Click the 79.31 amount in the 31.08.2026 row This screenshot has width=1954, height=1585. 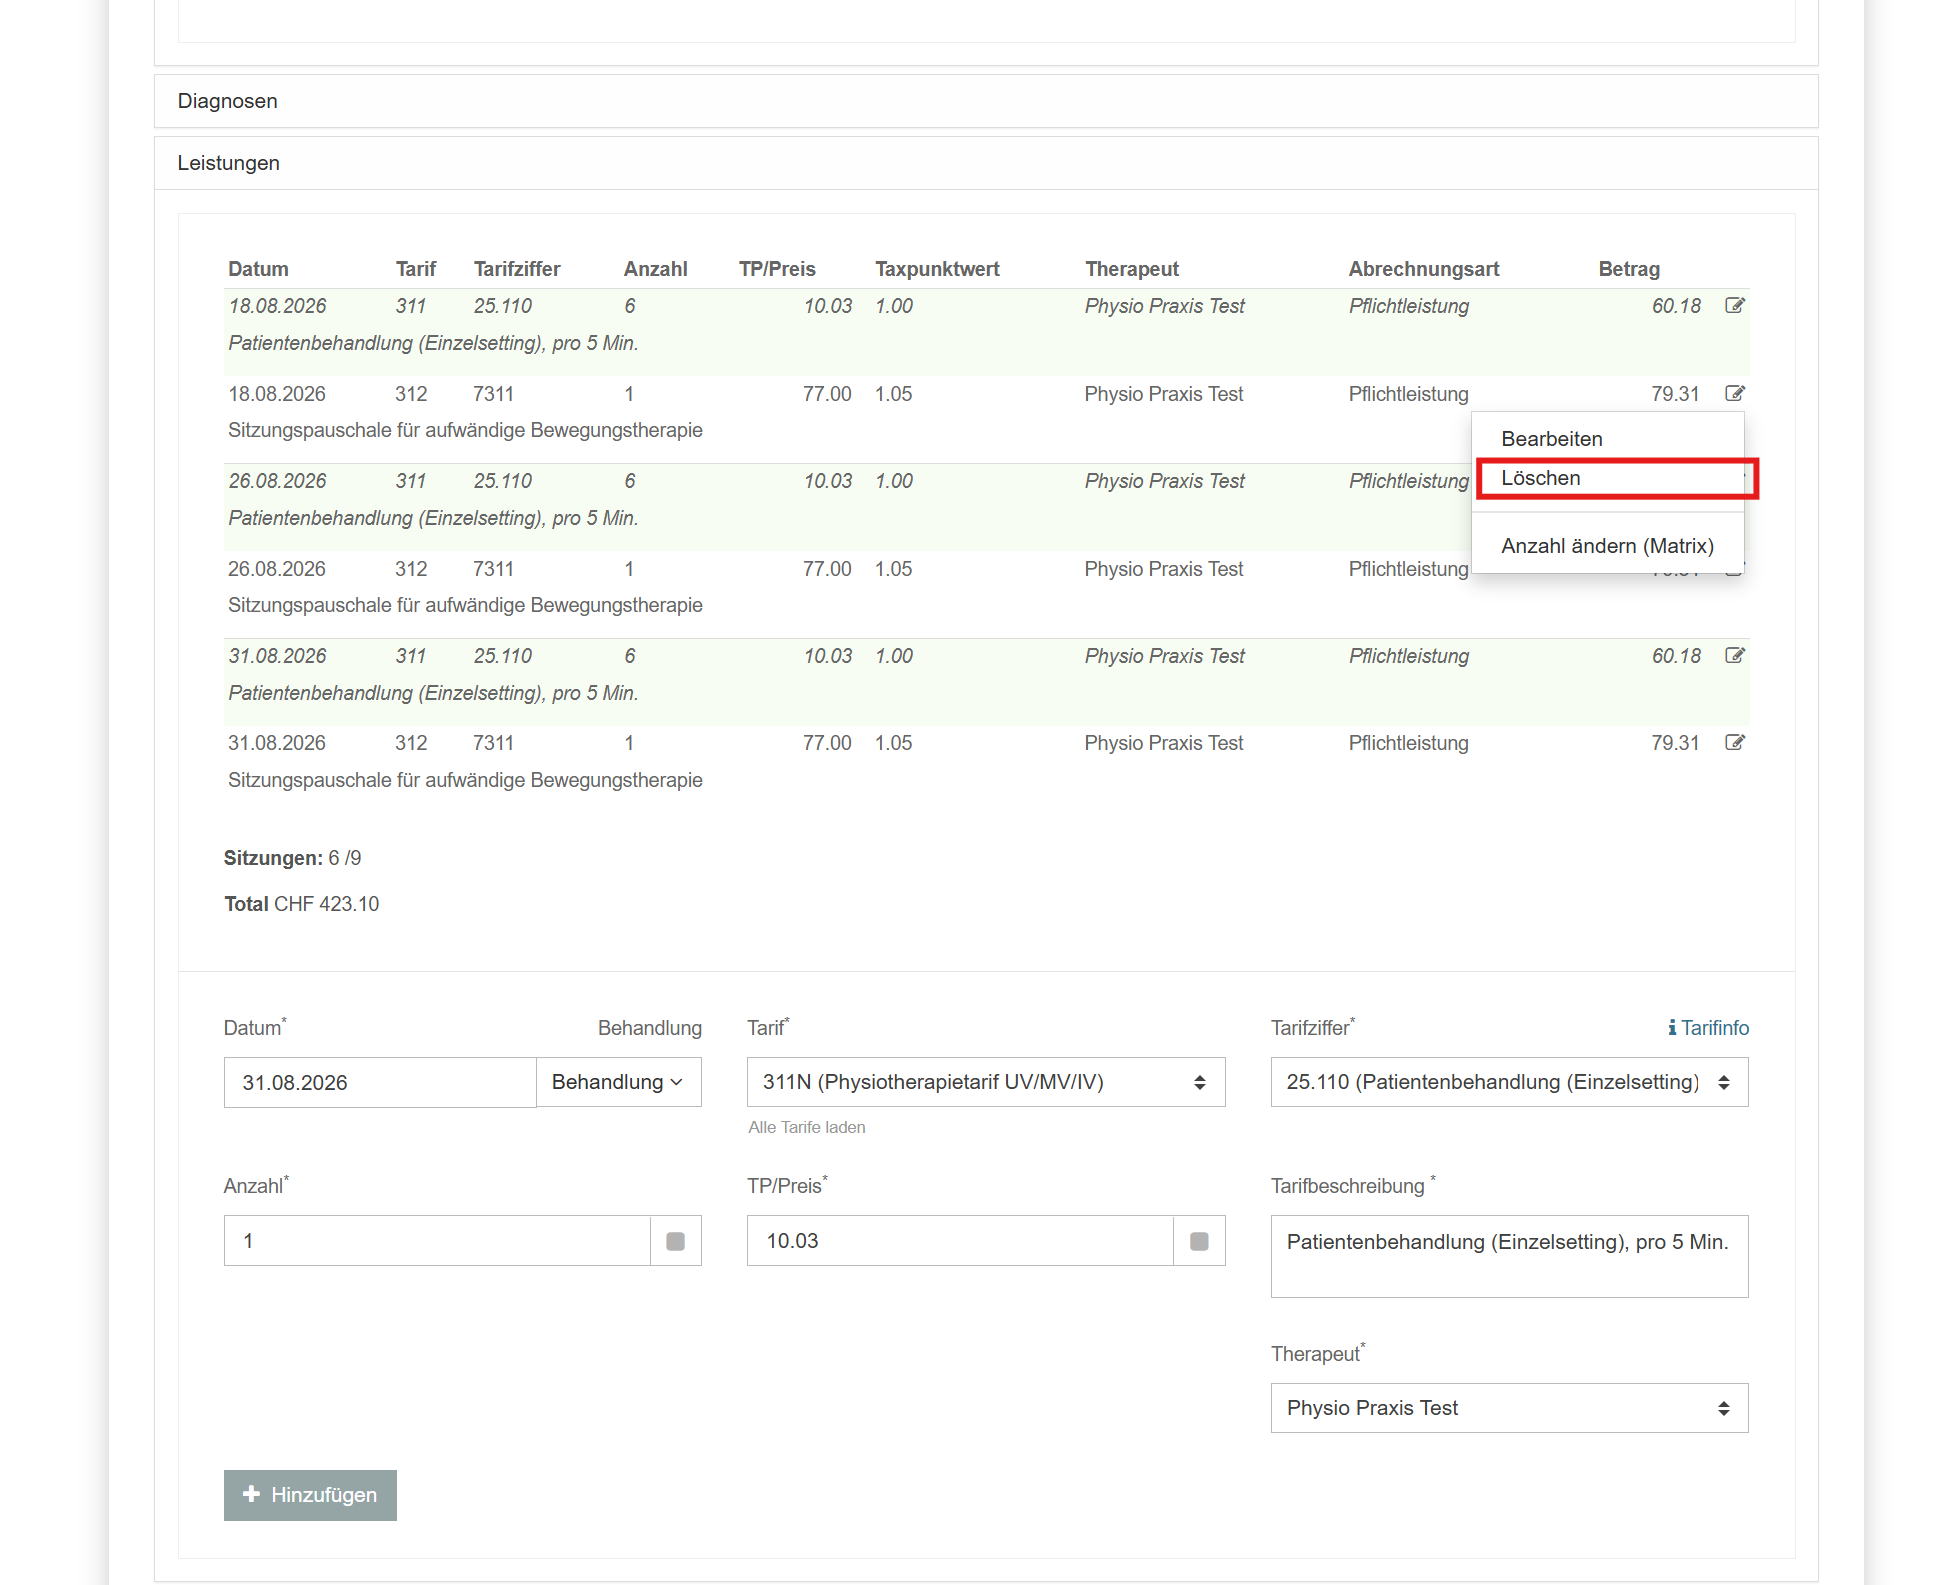(x=1676, y=743)
